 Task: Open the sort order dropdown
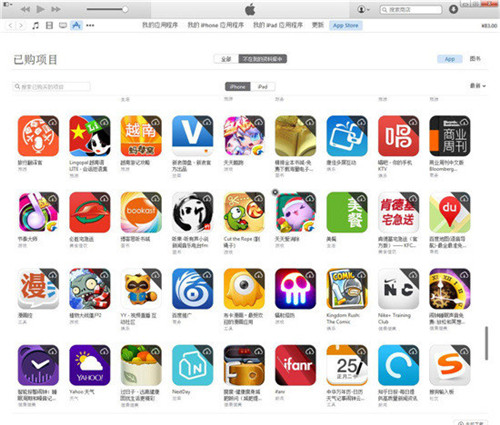478,86
